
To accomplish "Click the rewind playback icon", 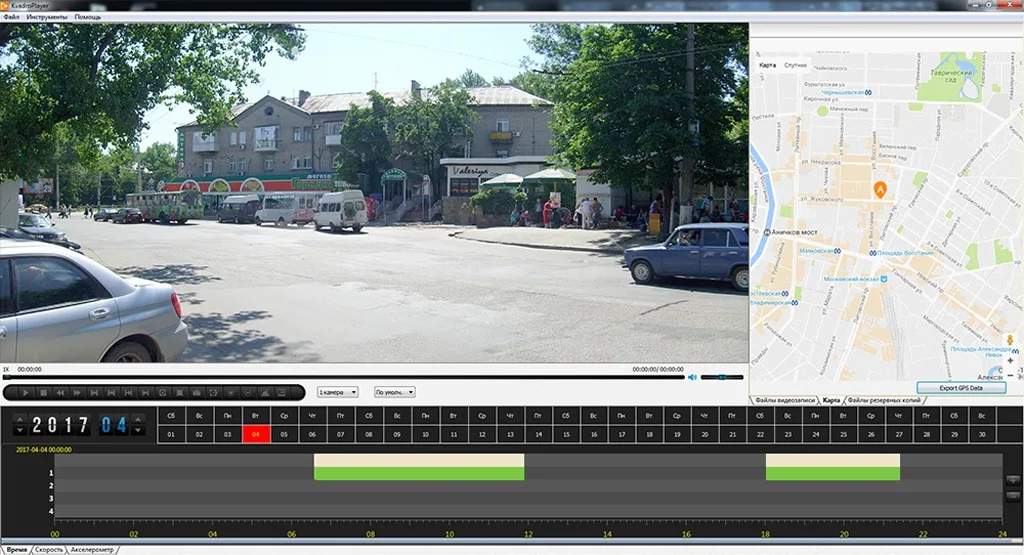I will point(61,393).
